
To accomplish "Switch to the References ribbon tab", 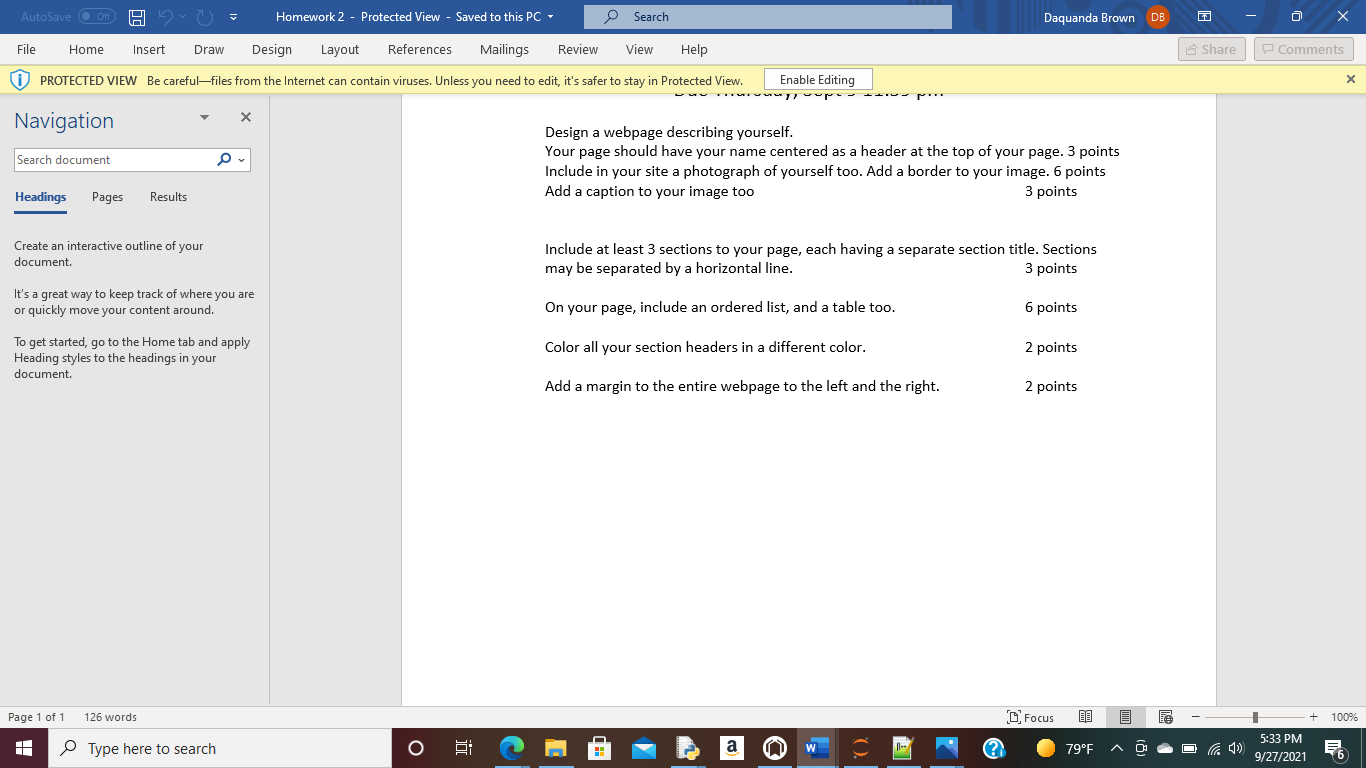I will point(420,49).
